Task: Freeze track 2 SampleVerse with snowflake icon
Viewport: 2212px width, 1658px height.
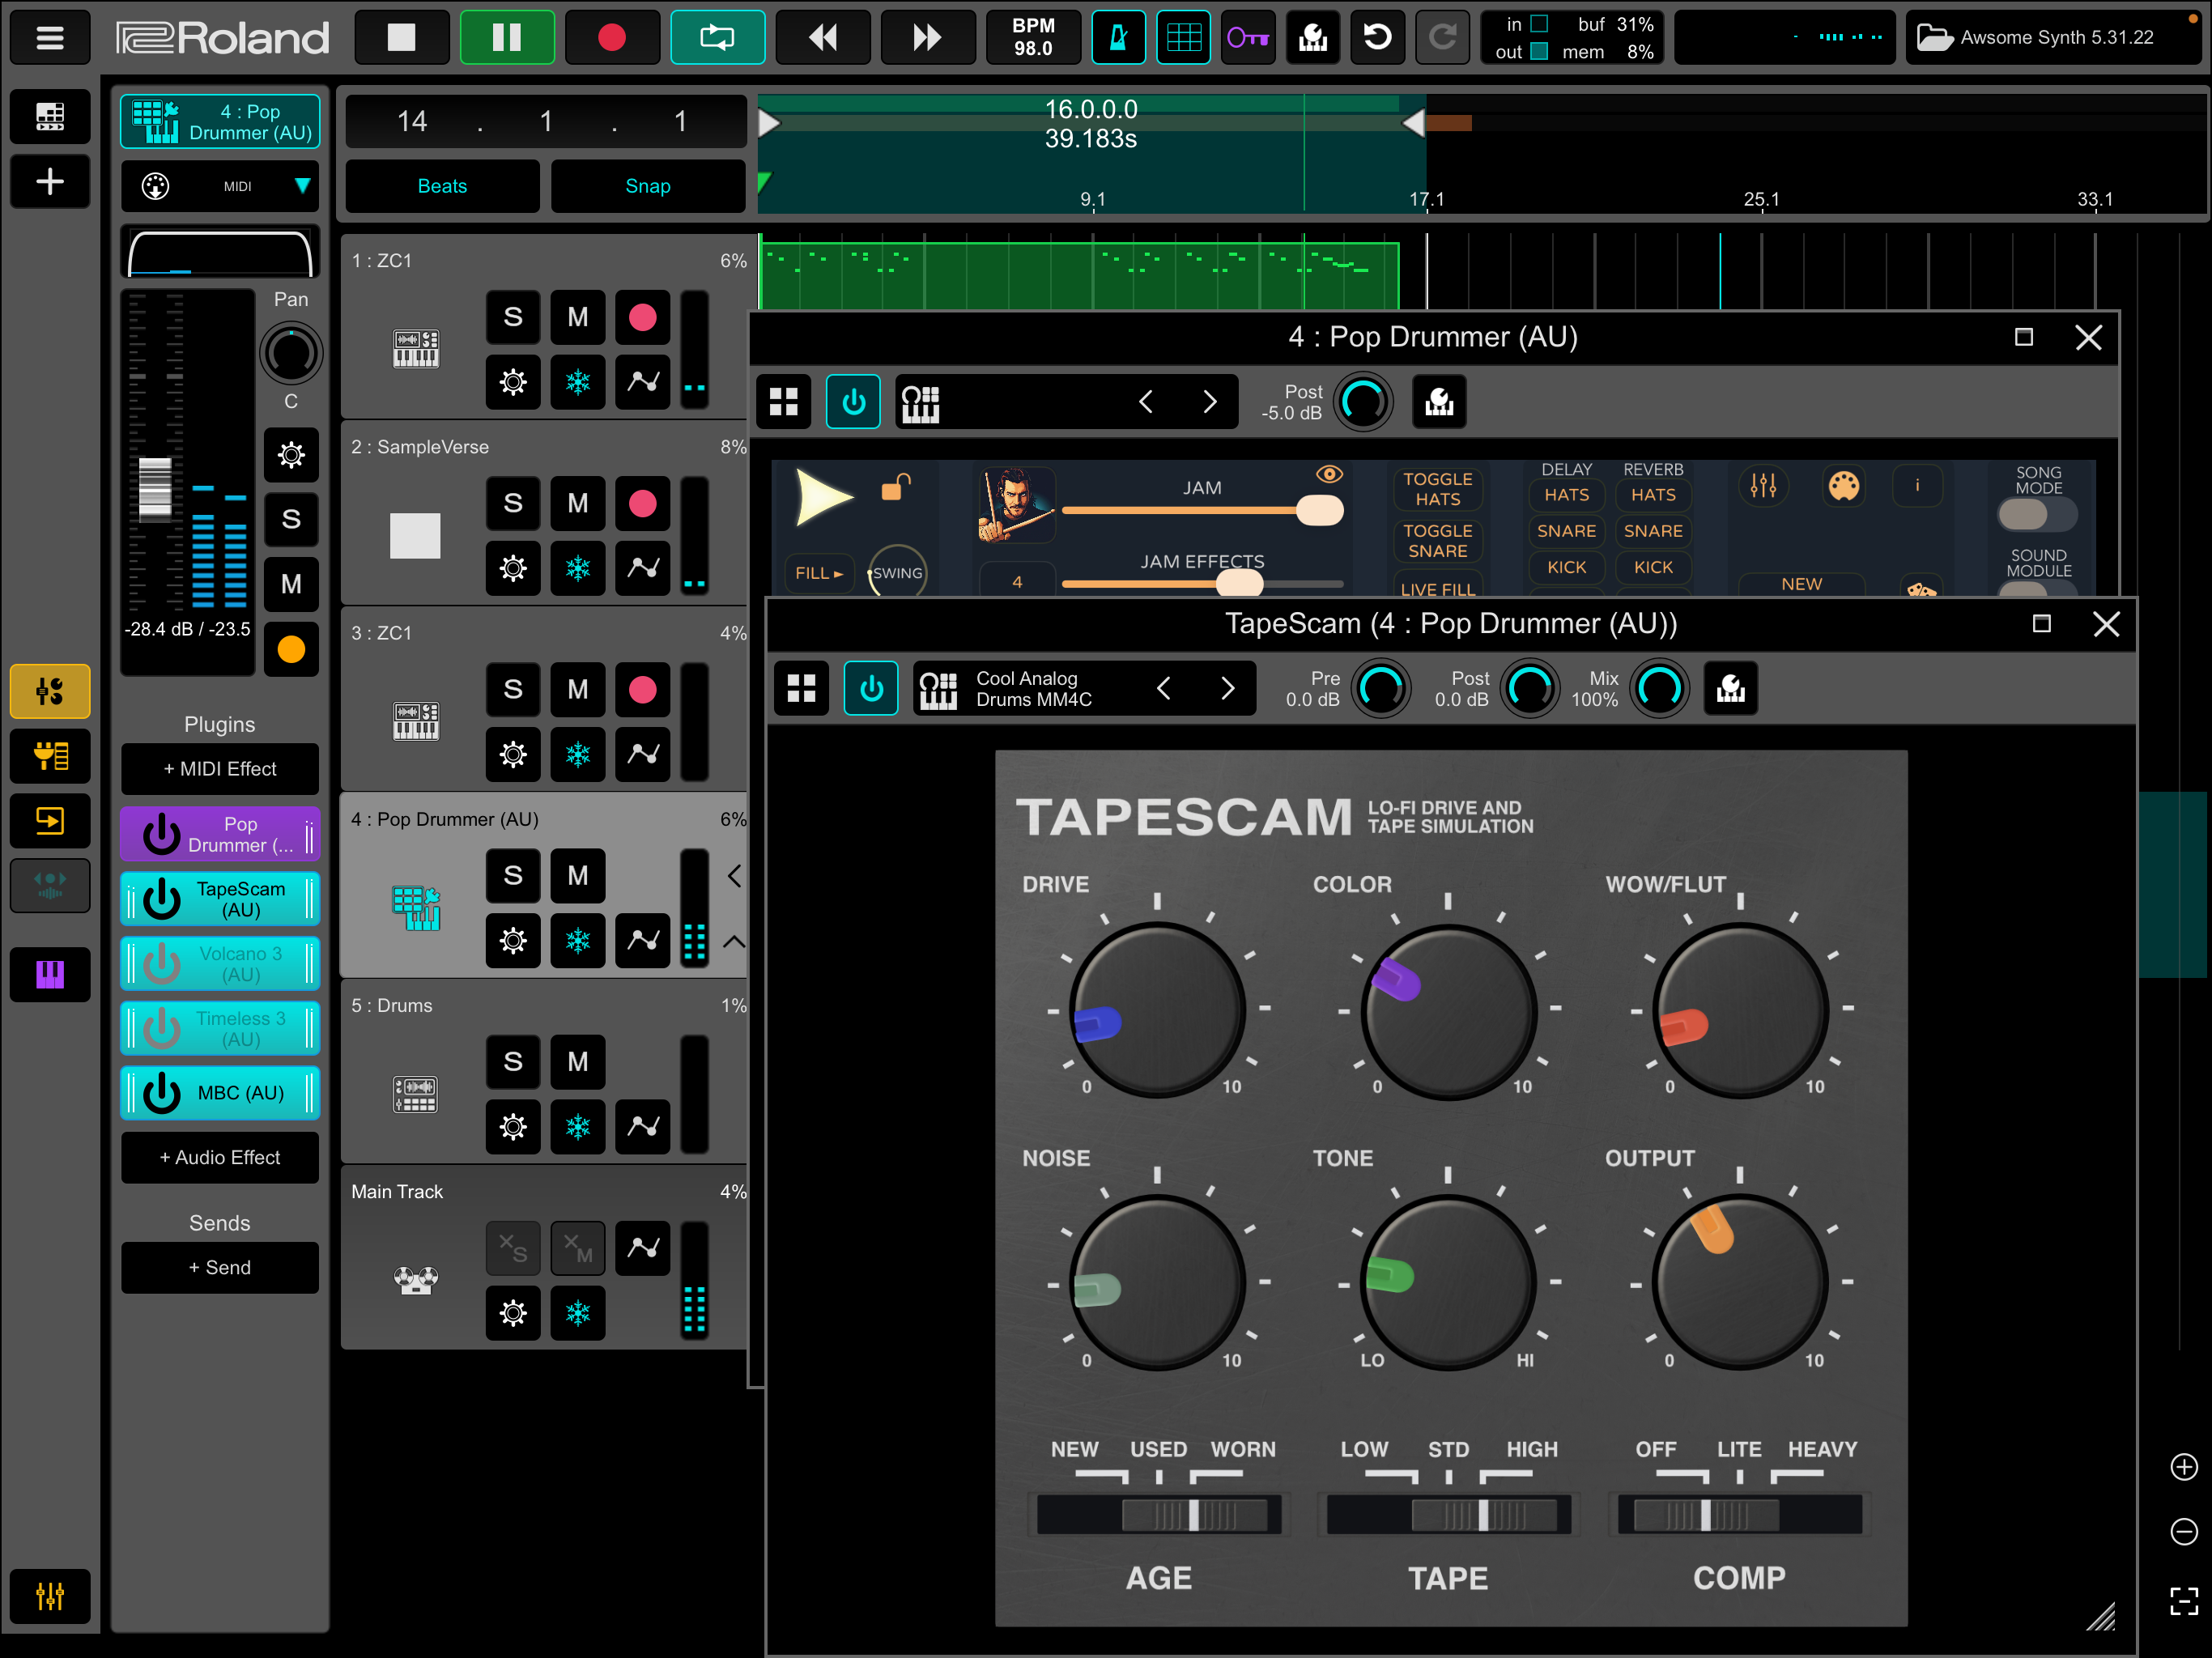Action: point(578,568)
